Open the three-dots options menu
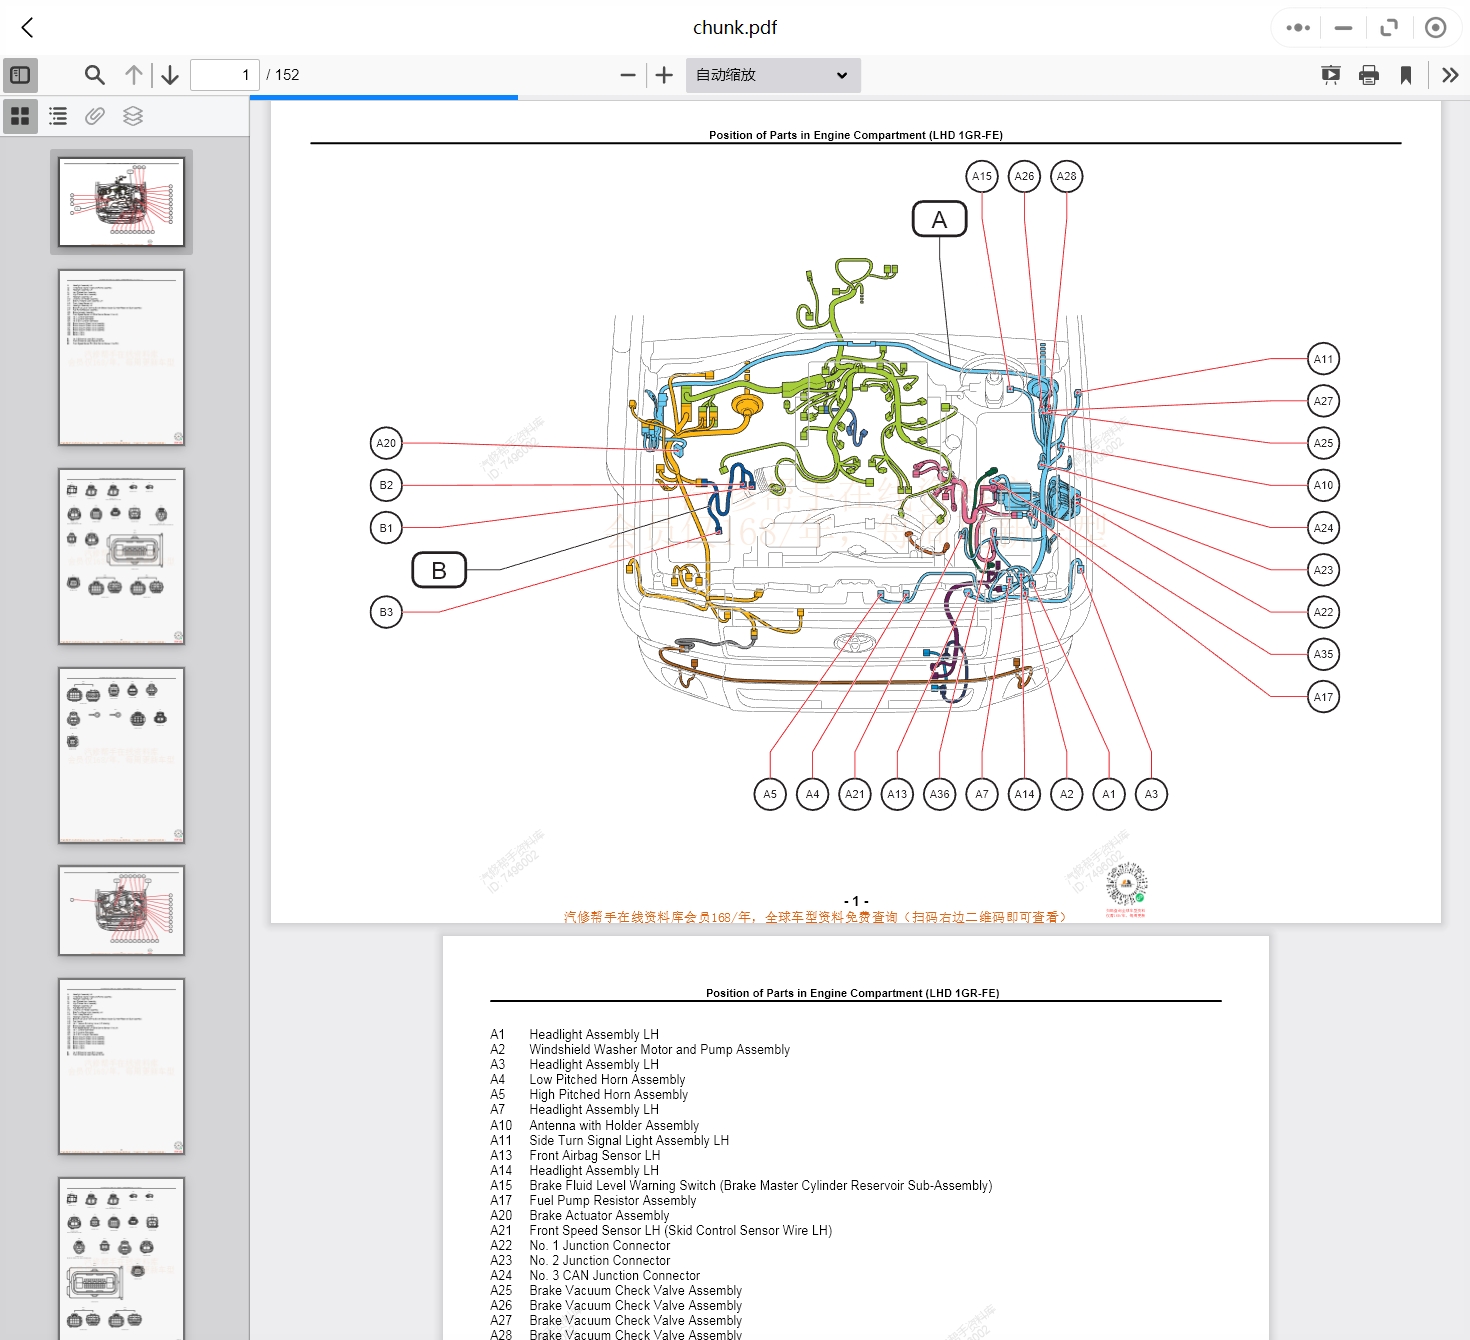1470x1340 pixels. point(1298,28)
